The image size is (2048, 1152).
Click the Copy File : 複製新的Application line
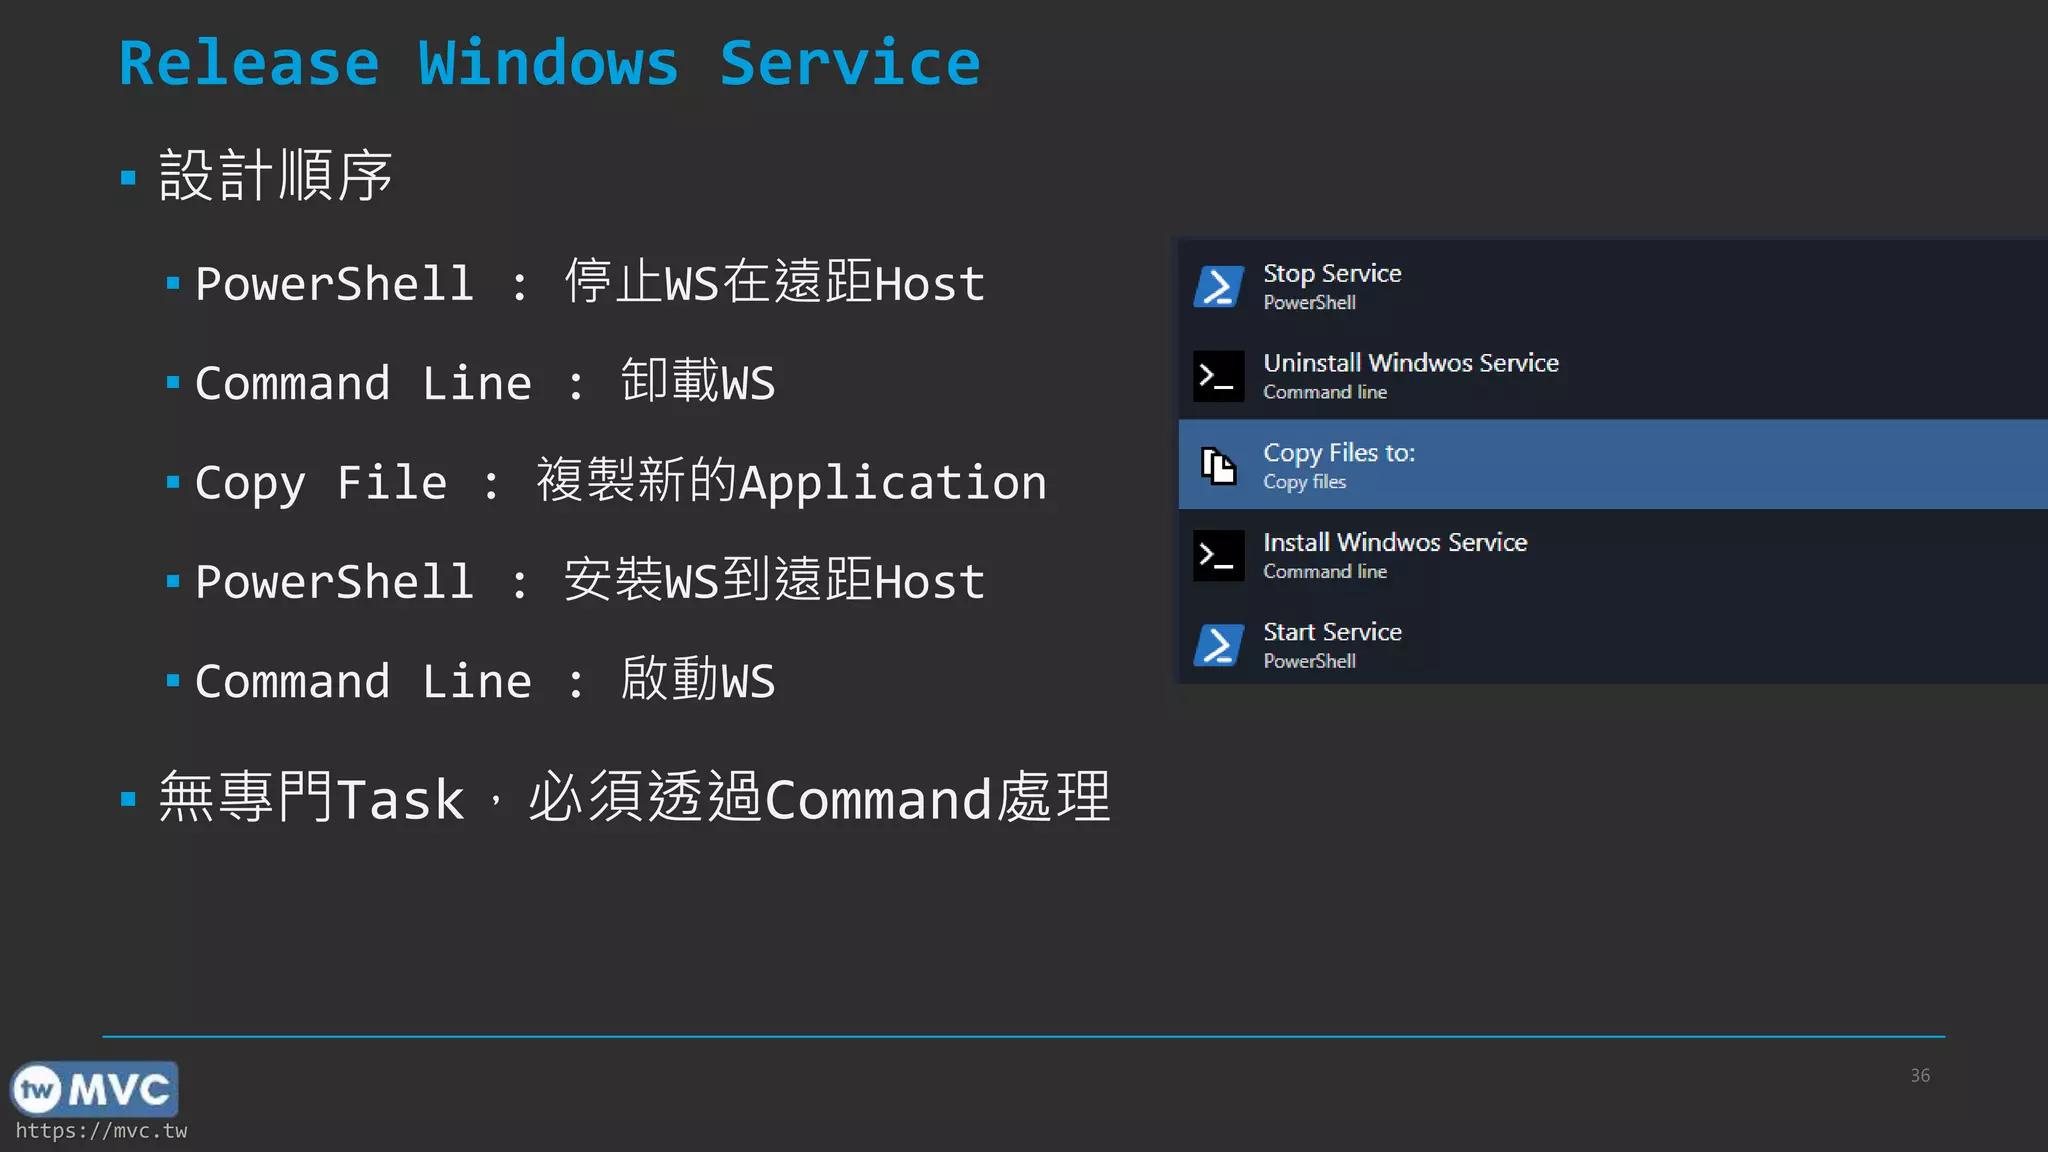click(x=621, y=481)
